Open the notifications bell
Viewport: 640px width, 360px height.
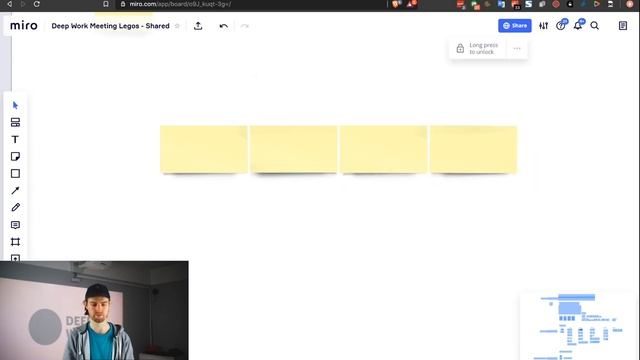(x=578, y=26)
